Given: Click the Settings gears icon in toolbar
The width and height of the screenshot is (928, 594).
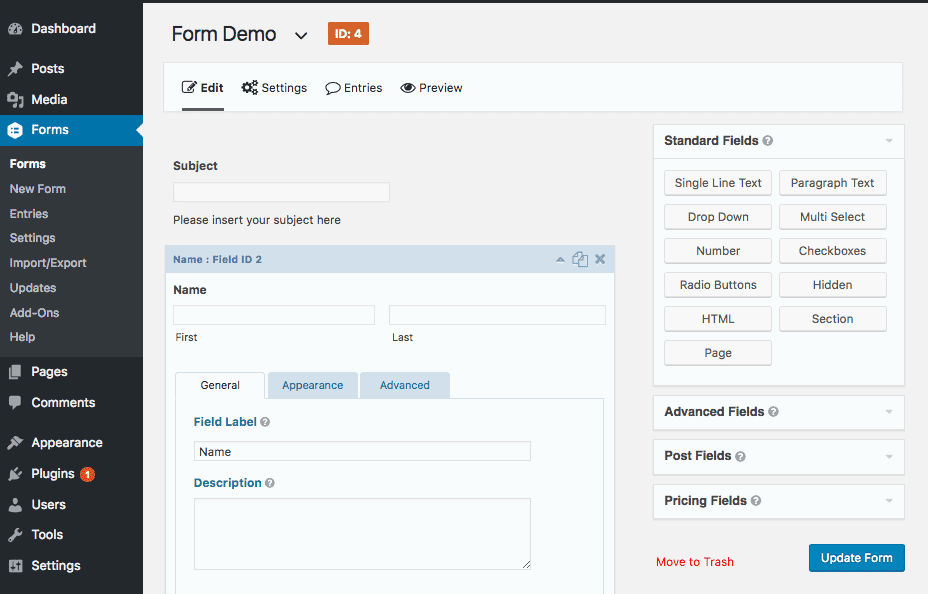Looking at the screenshot, I should 250,88.
